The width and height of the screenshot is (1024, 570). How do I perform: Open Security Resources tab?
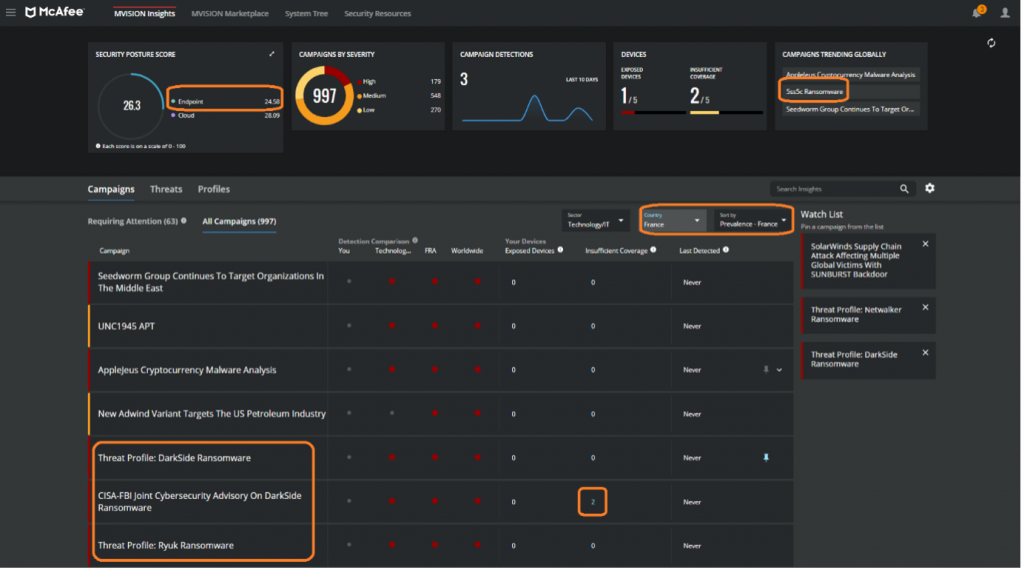click(x=377, y=14)
